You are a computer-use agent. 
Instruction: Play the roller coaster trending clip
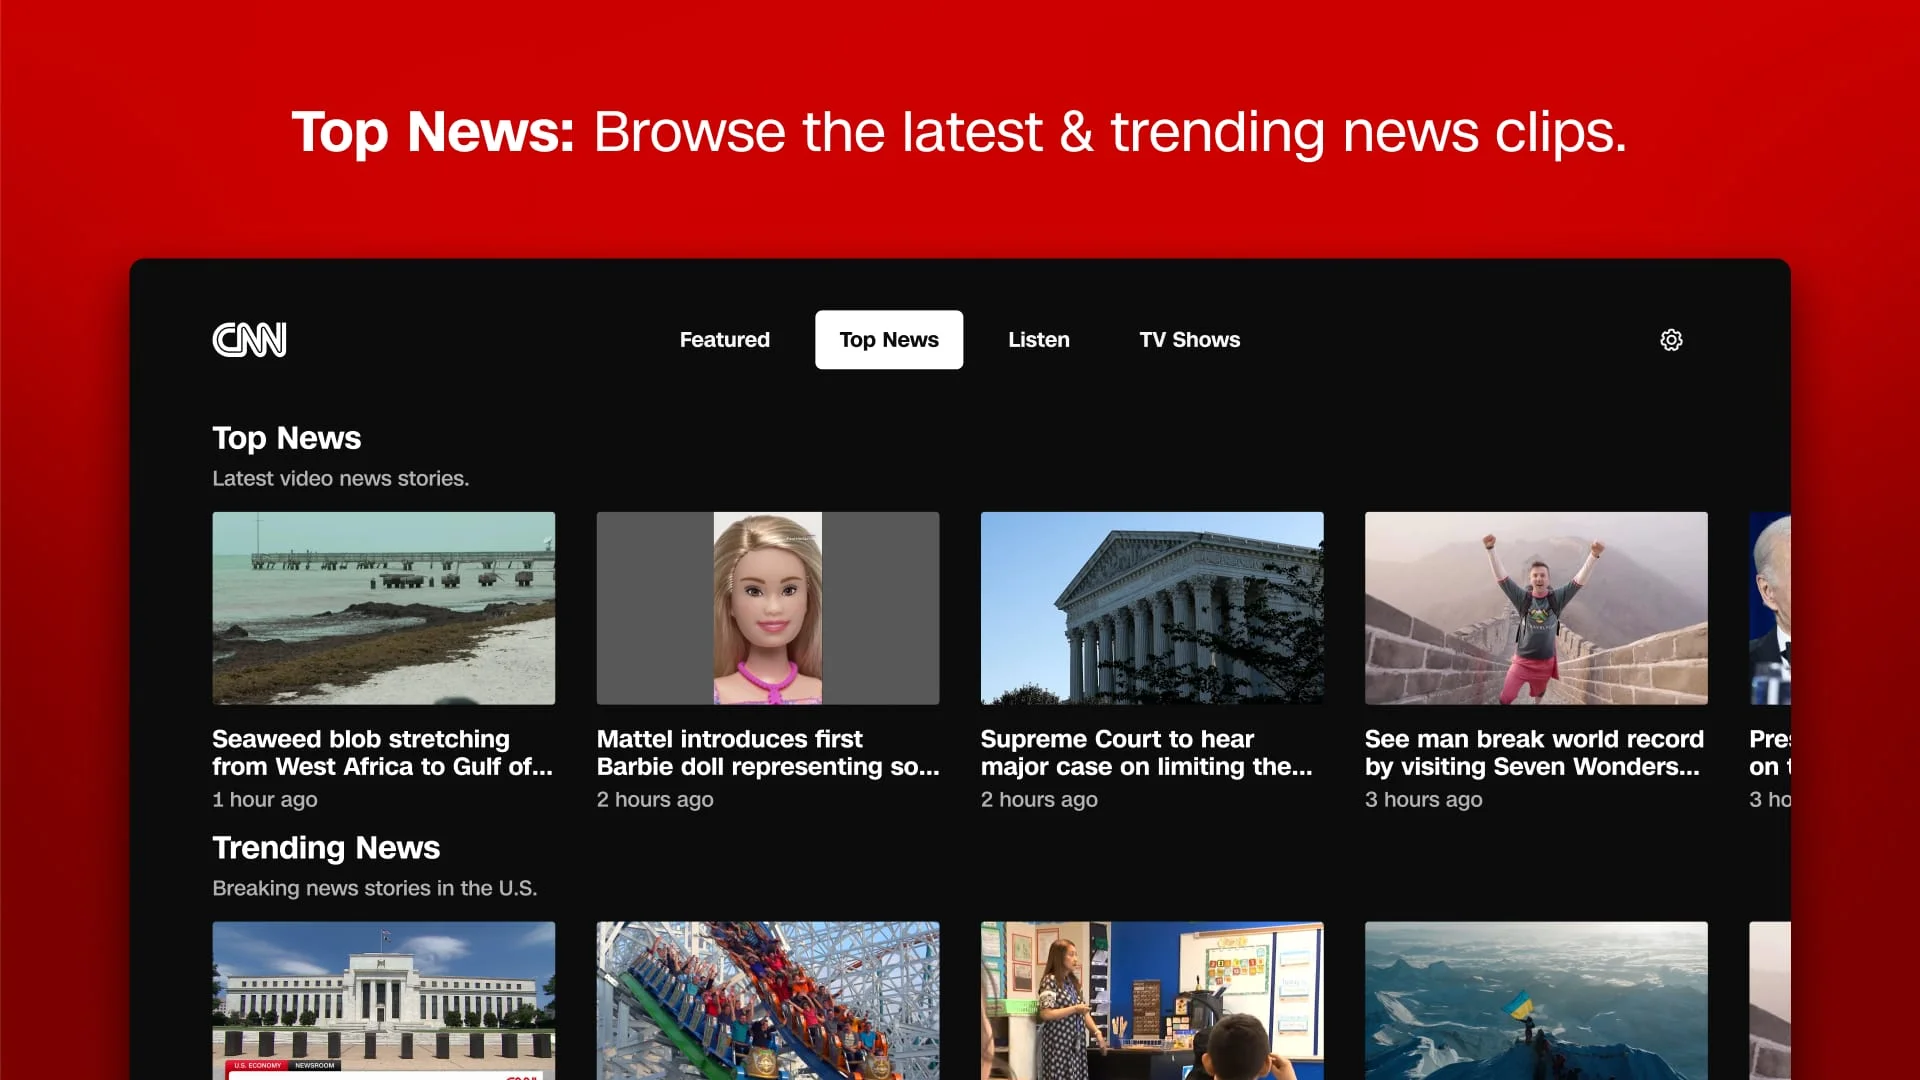(767, 1000)
